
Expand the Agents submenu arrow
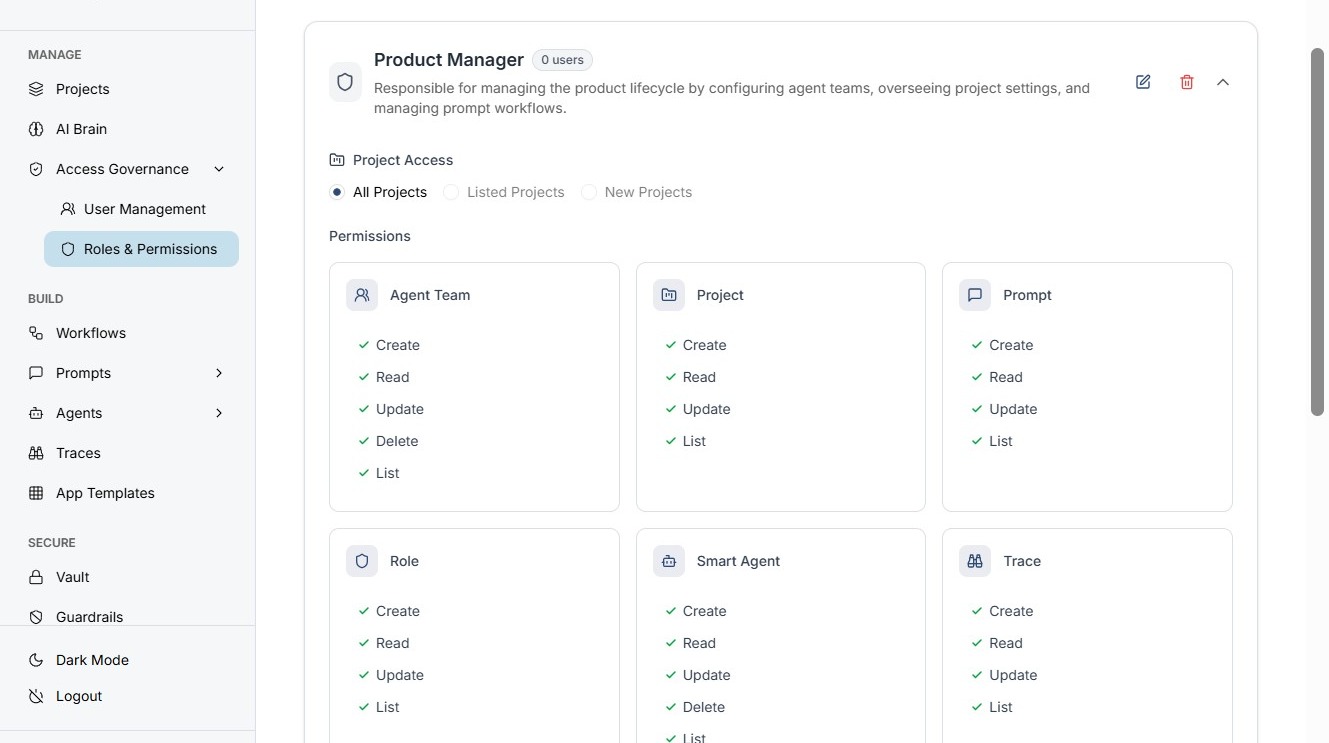coord(219,413)
